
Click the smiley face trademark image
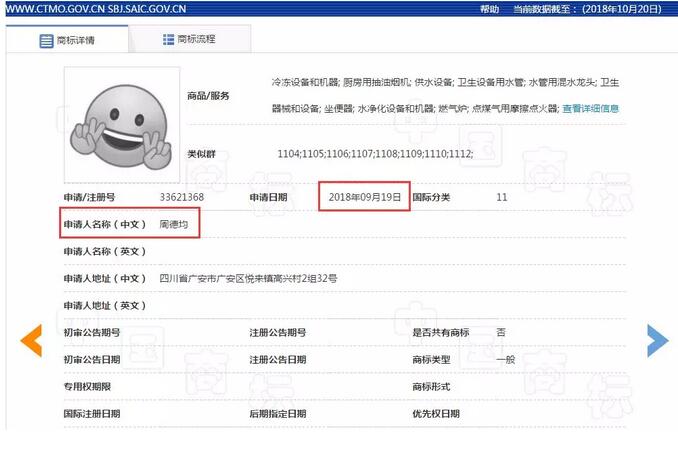[122, 125]
